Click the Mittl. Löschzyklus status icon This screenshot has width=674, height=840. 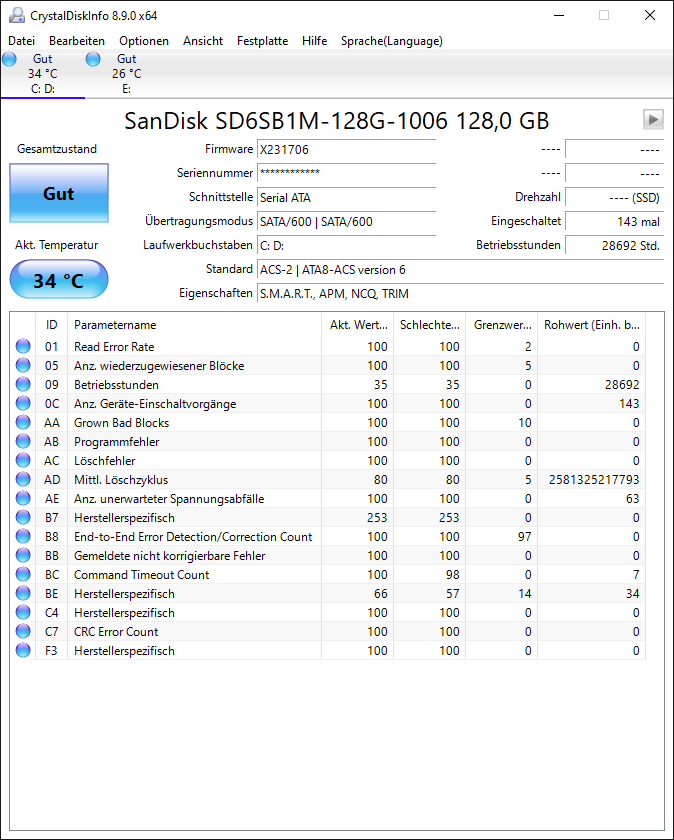tap(22, 479)
